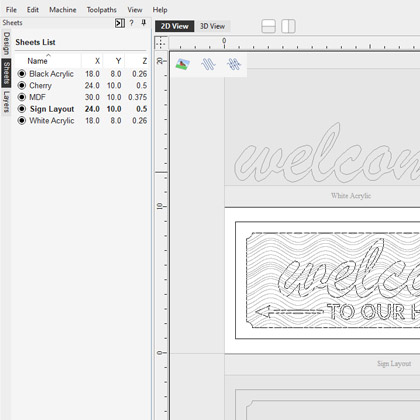This screenshot has width=420, height=420.
Task: Click the first wavy toolpath preview icon
Action: pos(208,64)
